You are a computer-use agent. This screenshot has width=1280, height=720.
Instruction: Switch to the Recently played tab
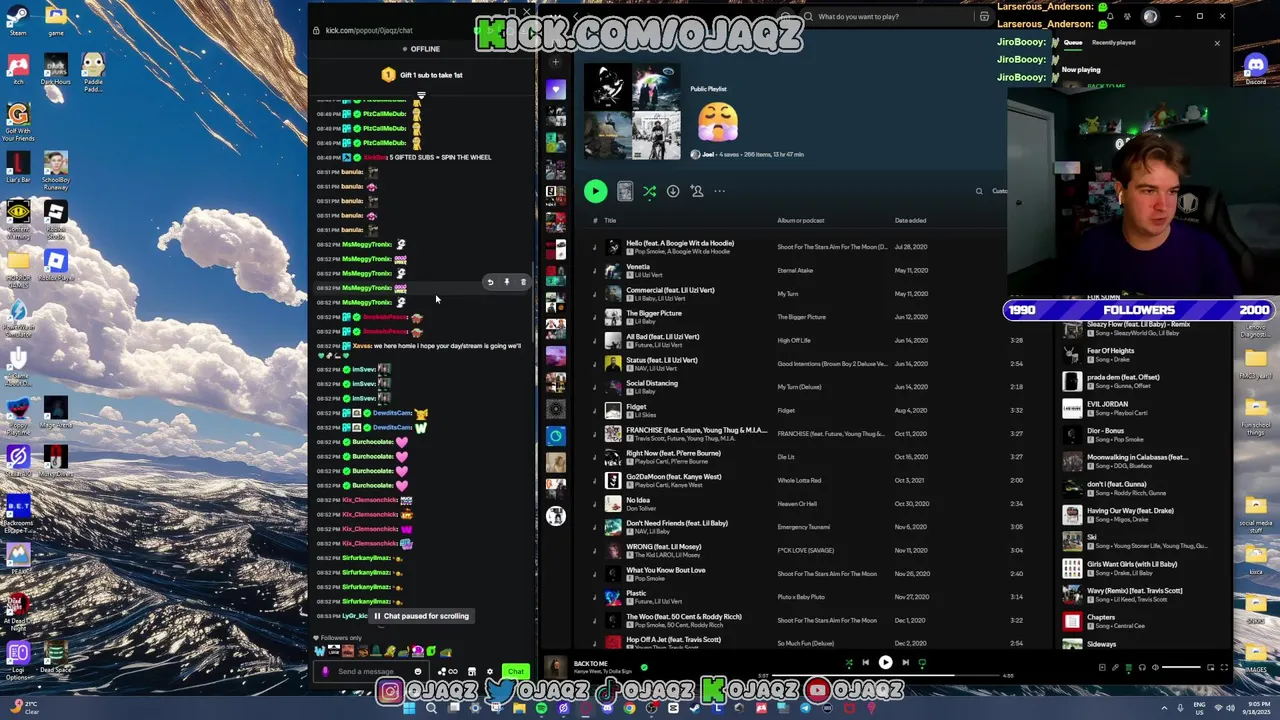[x=1113, y=43]
